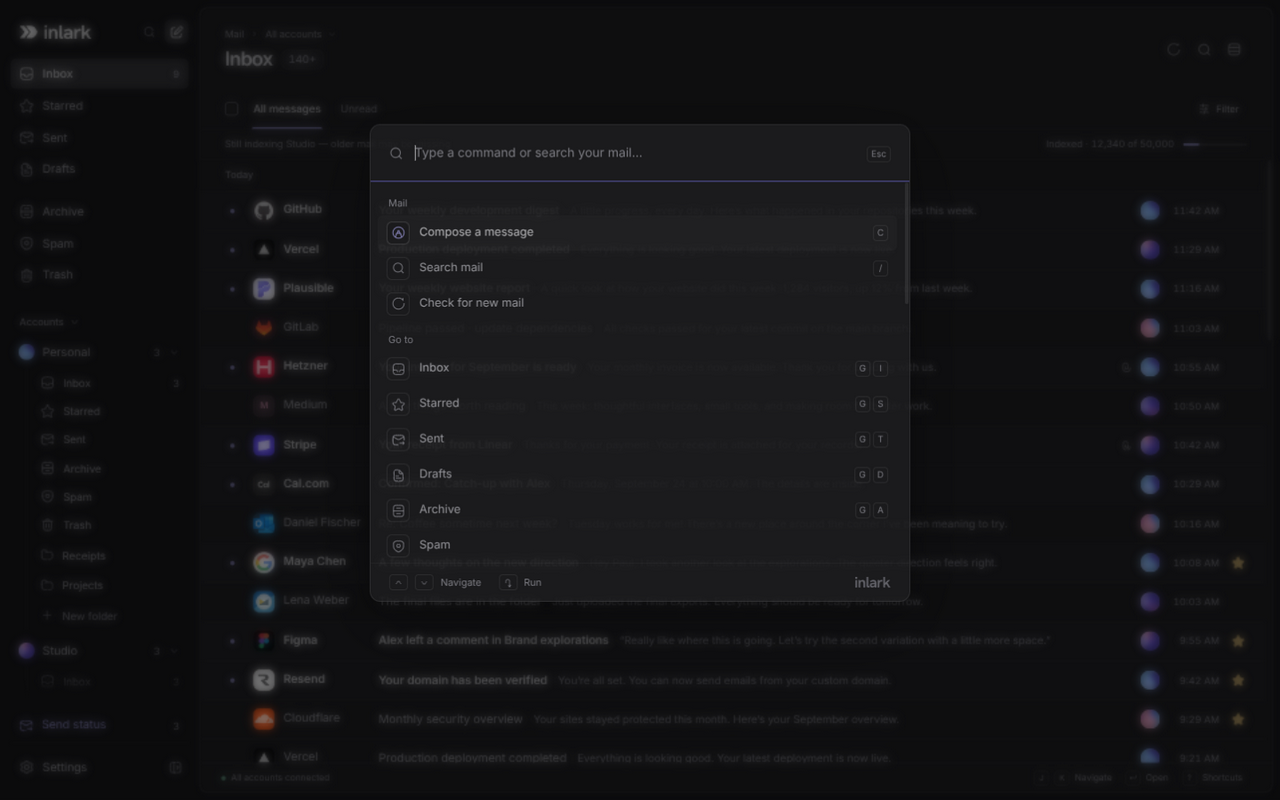
Task: Click the Stripe sender avatar
Action: [263, 445]
